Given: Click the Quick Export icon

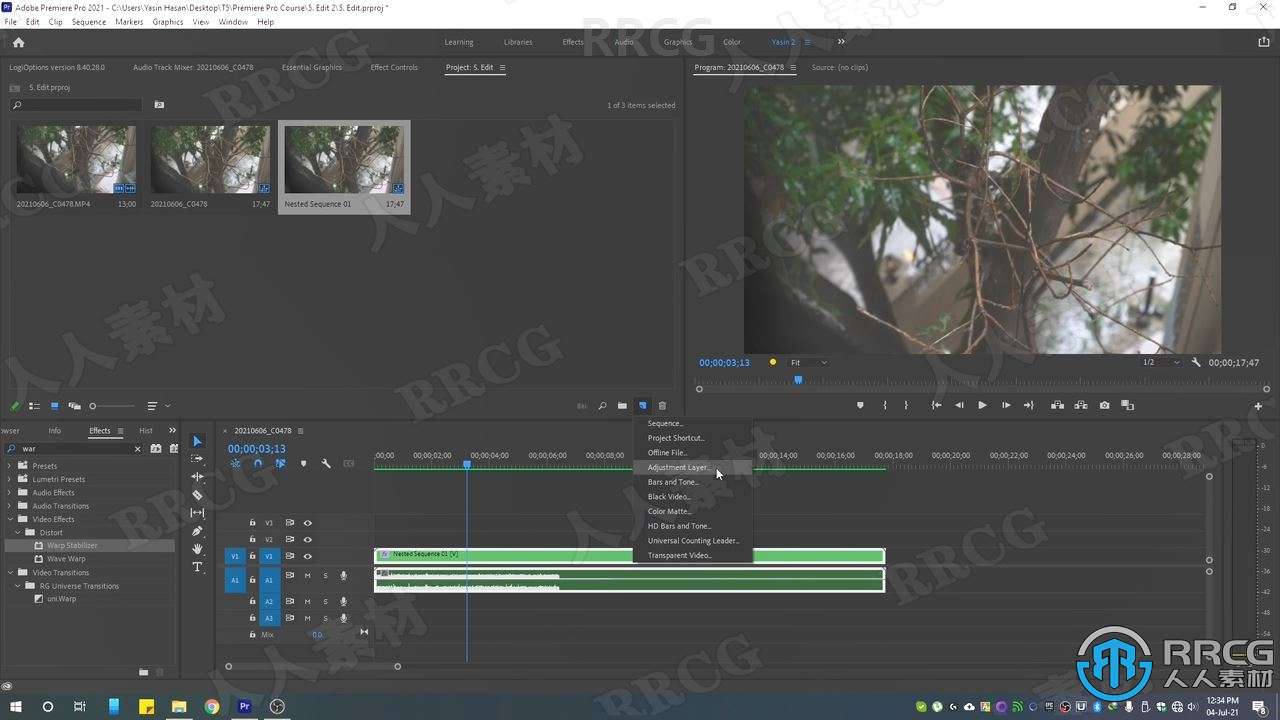Looking at the screenshot, I should [1263, 42].
